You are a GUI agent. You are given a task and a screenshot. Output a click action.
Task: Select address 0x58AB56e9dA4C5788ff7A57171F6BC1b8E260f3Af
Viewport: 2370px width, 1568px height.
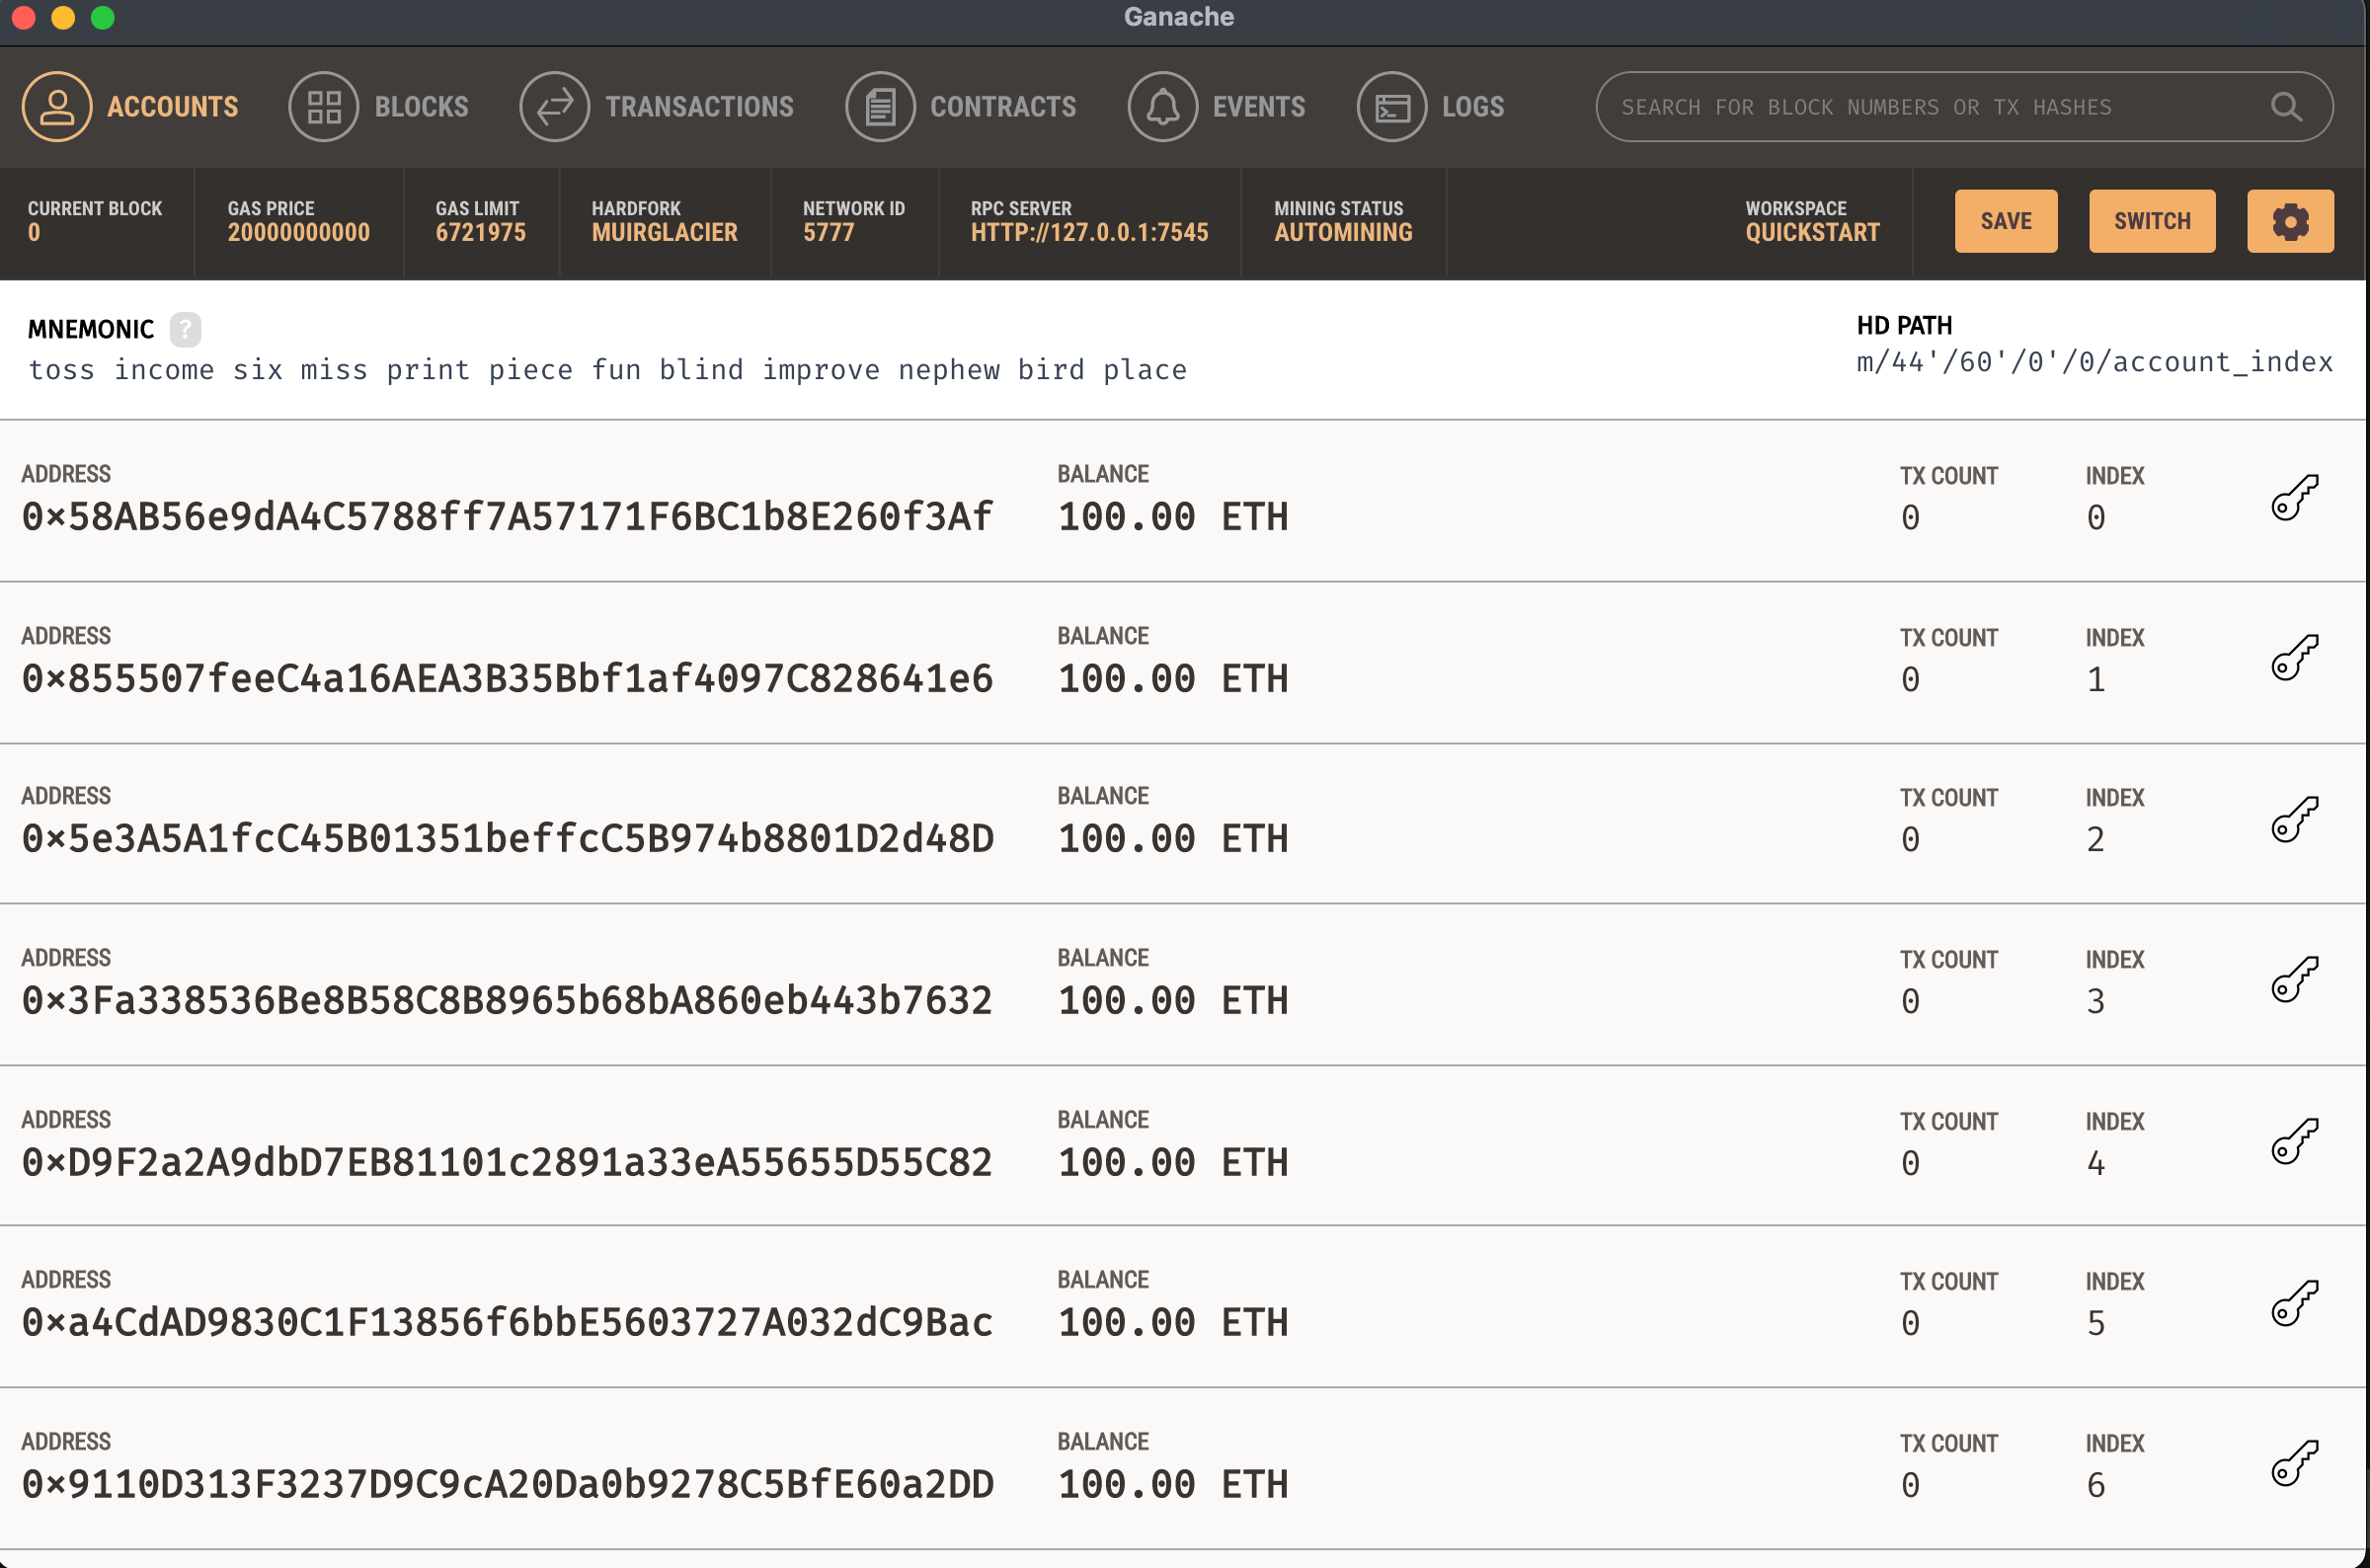tap(508, 517)
